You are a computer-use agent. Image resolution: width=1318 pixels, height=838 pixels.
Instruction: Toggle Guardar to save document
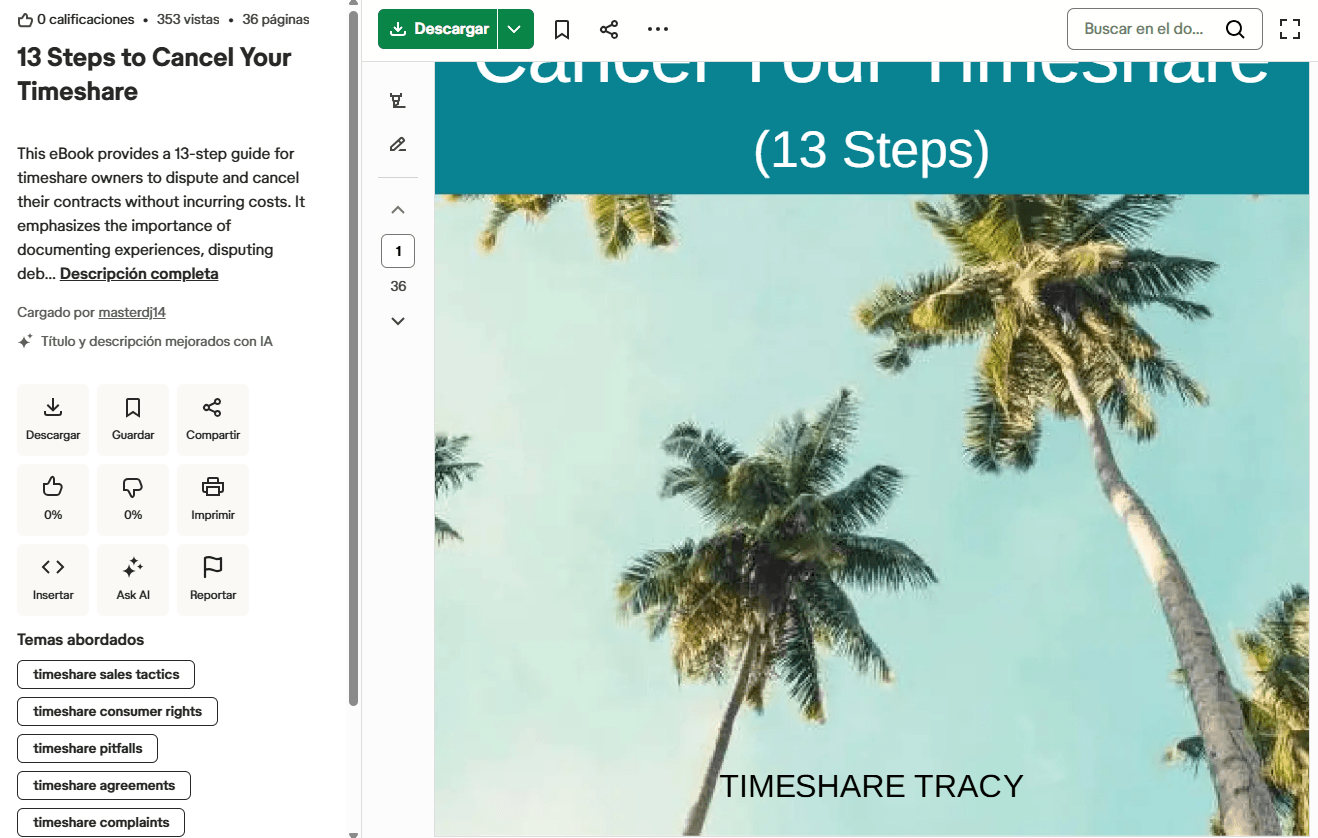point(133,419)
